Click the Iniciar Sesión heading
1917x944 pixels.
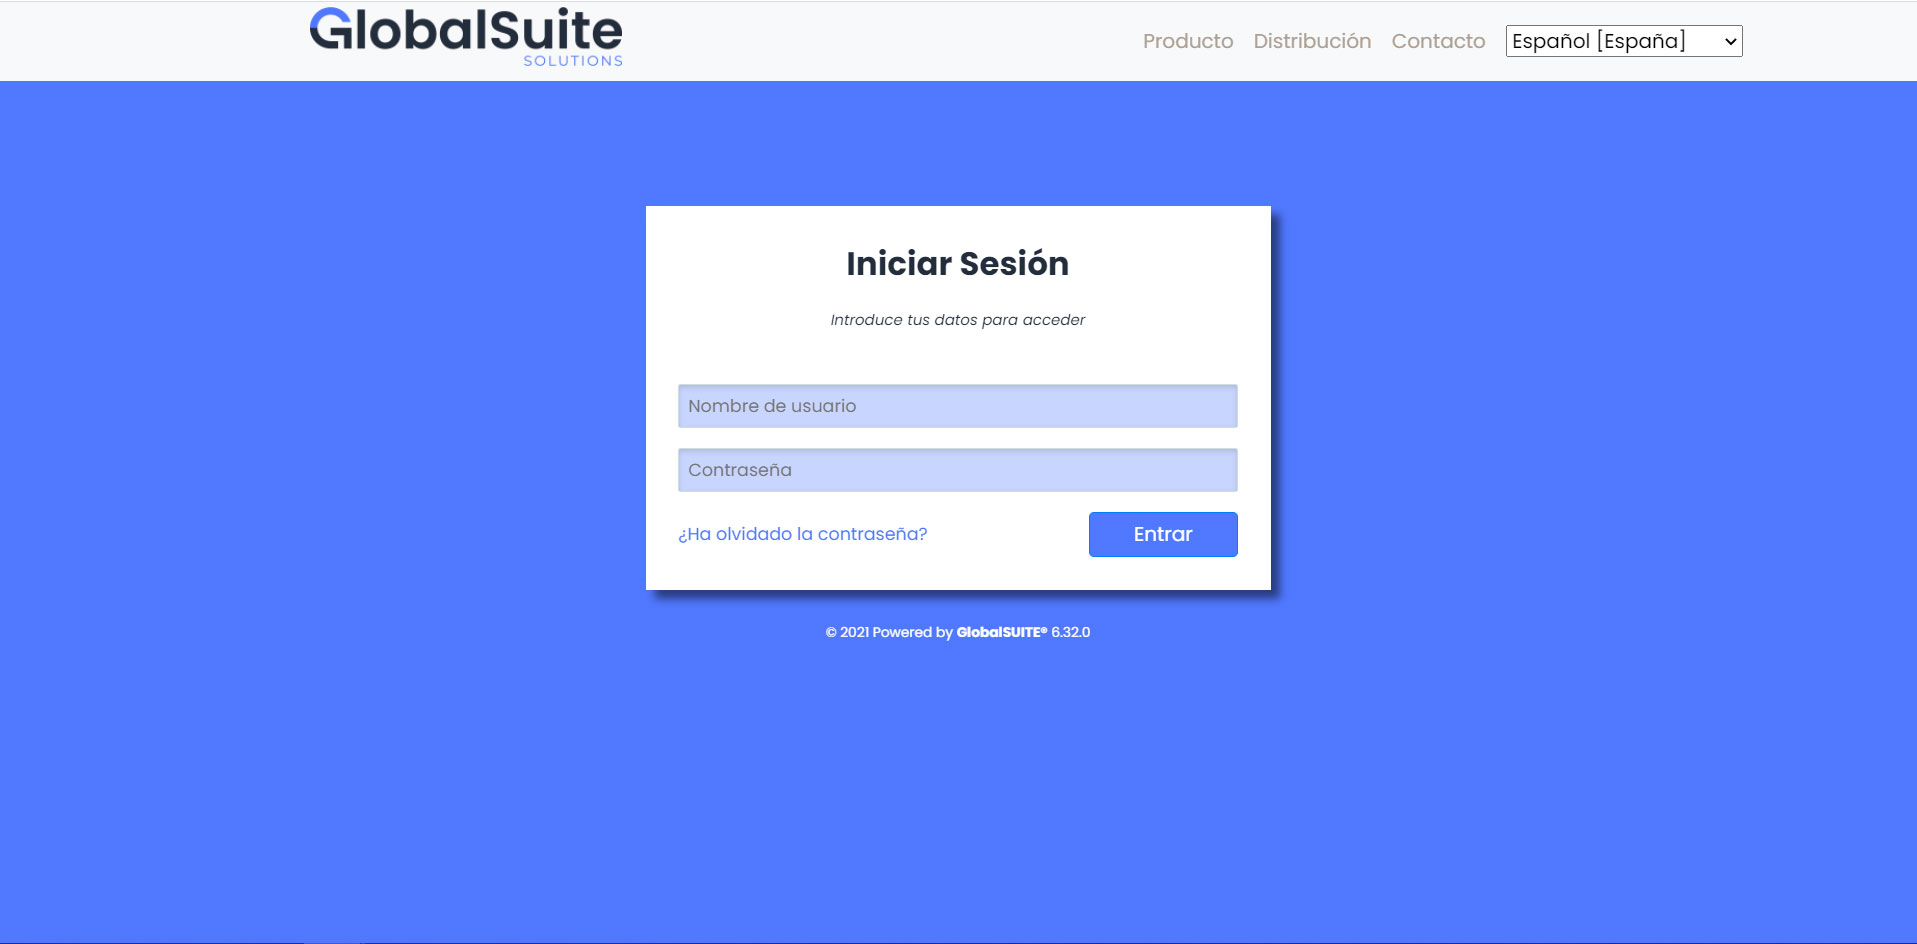(x=957, y=263)
